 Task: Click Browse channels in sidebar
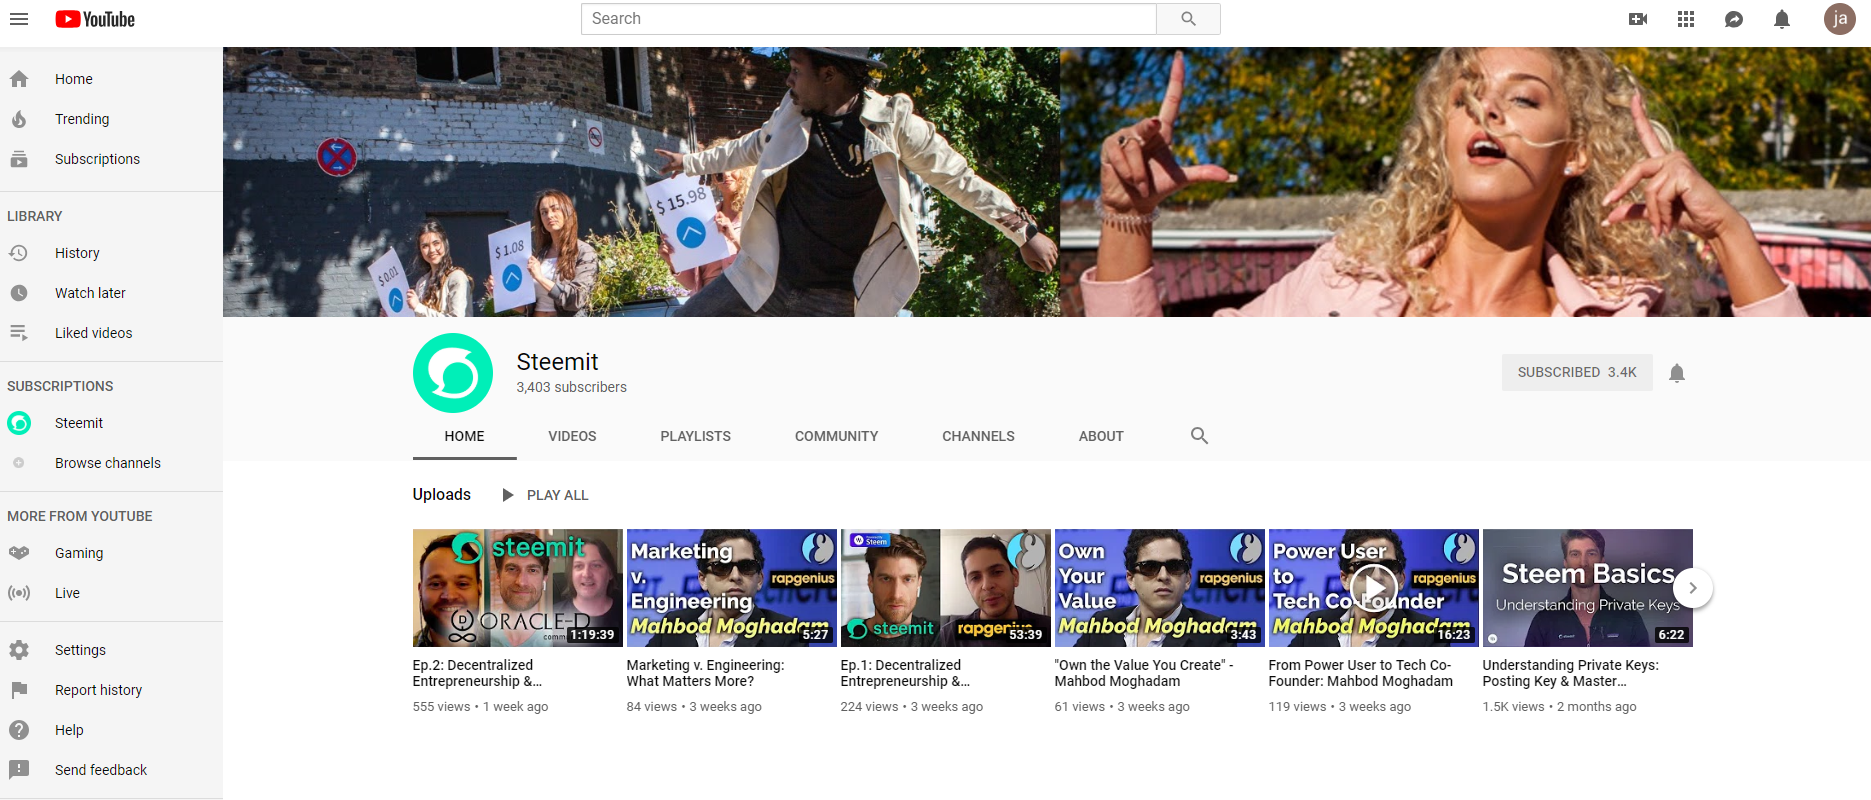(x=111, y=463)
